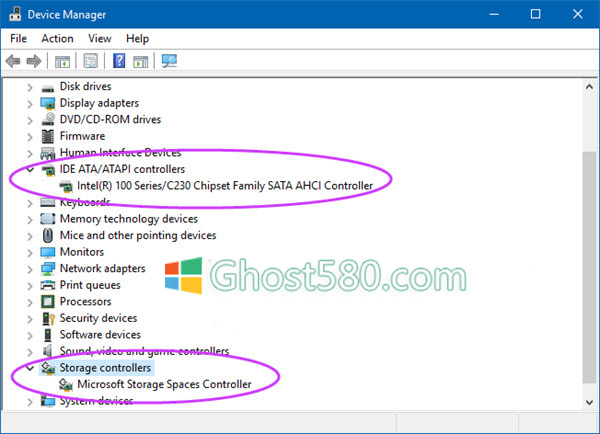The height and width of the screenshot is (434, 600).
Task: Select Mice and other pointing devices label
Action: pyautogui.click(x=138, y=235)
